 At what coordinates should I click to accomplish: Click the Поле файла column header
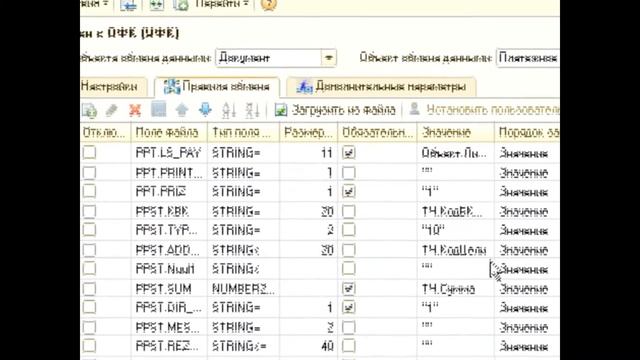(x=169, y=133)
